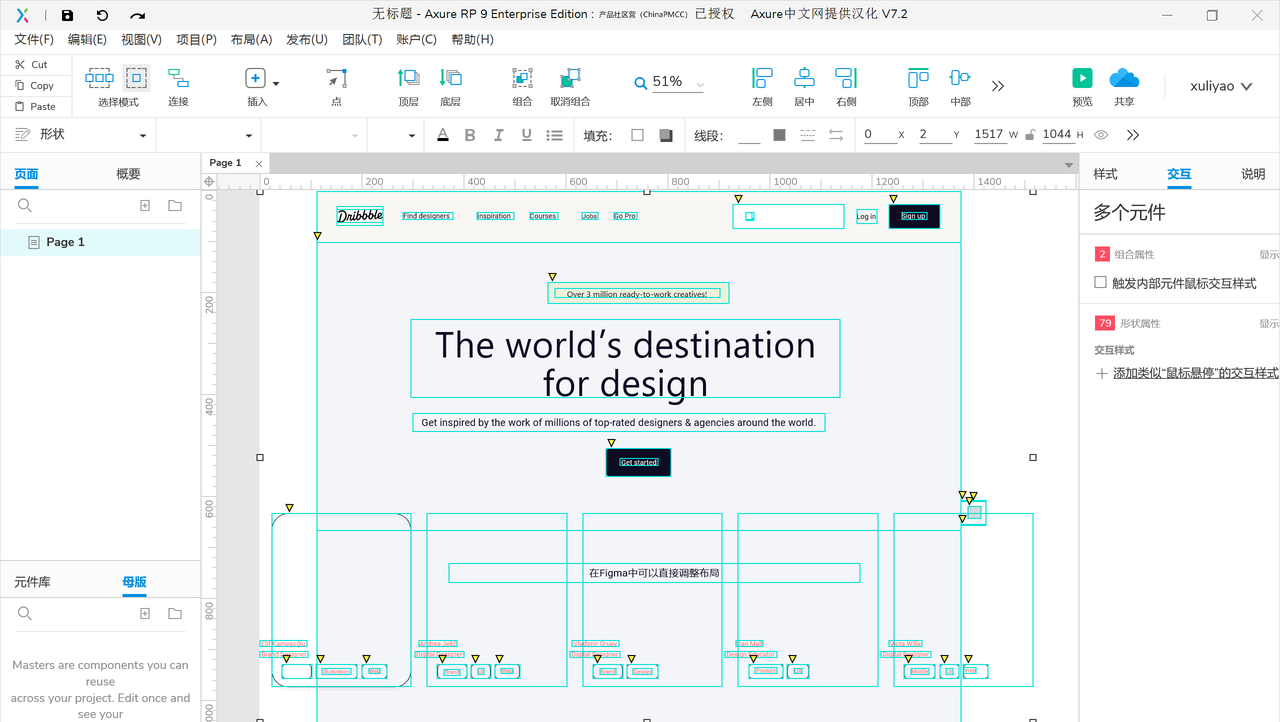Switch to the 说明 tab

(1253, 174)
